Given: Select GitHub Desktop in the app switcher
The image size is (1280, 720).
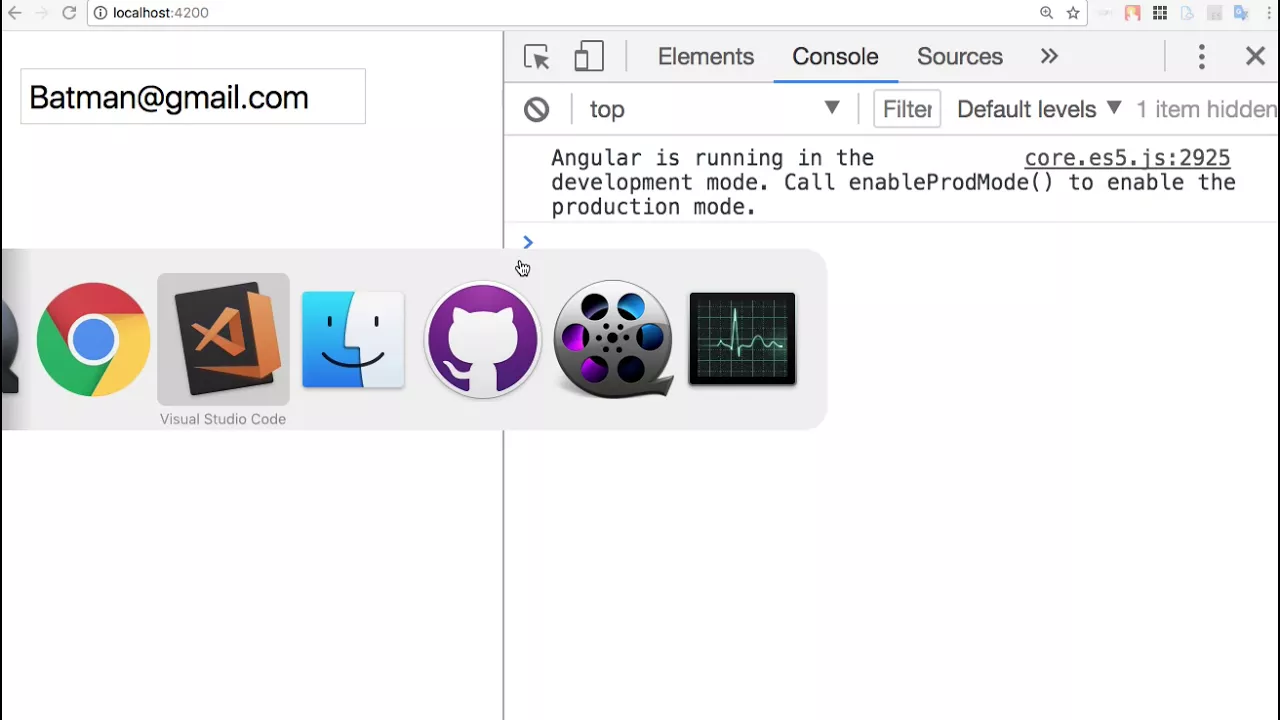Looking at the screenshot, I should (x=483, y=340).
